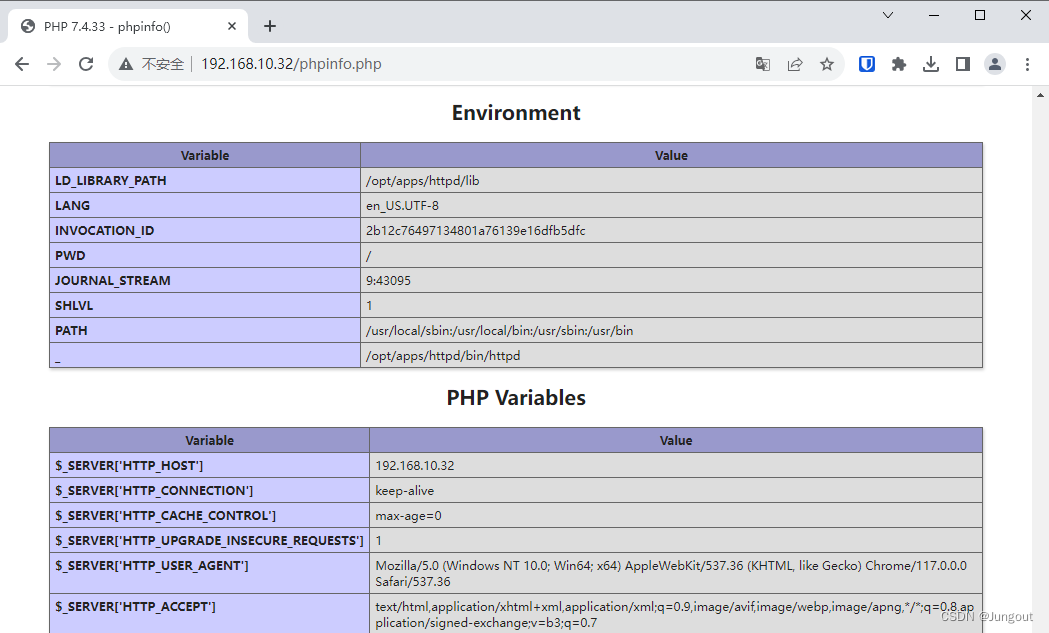Close the PHP 7.4.33 phpinfo tab

[x=231, y=26]
